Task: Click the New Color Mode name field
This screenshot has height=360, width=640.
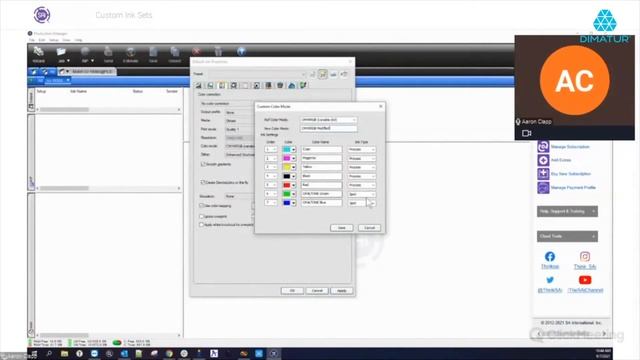Action: point(329,128)
